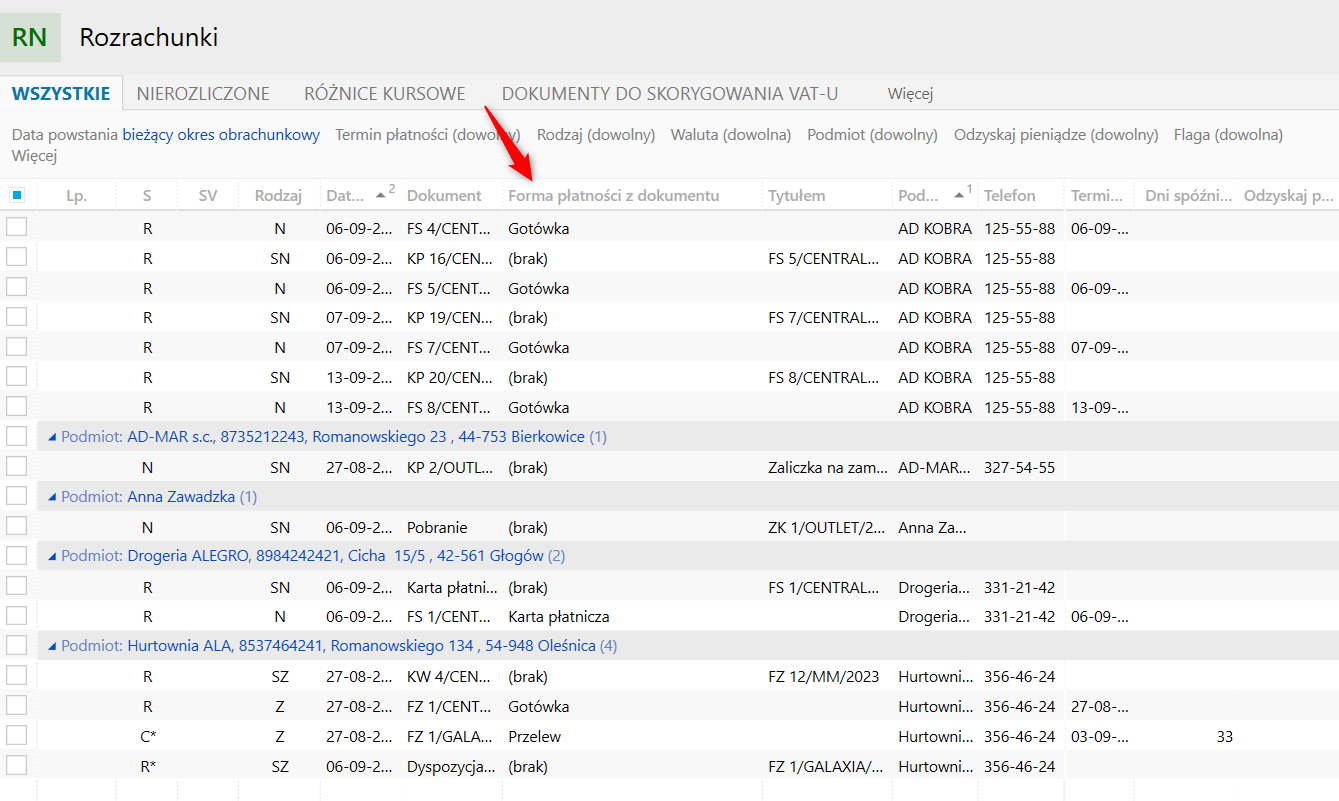The width and height of the screenshot is (1339, 801).
Task: Open the NIEROZLICZONE tab
Action: [x=203, y=94]
